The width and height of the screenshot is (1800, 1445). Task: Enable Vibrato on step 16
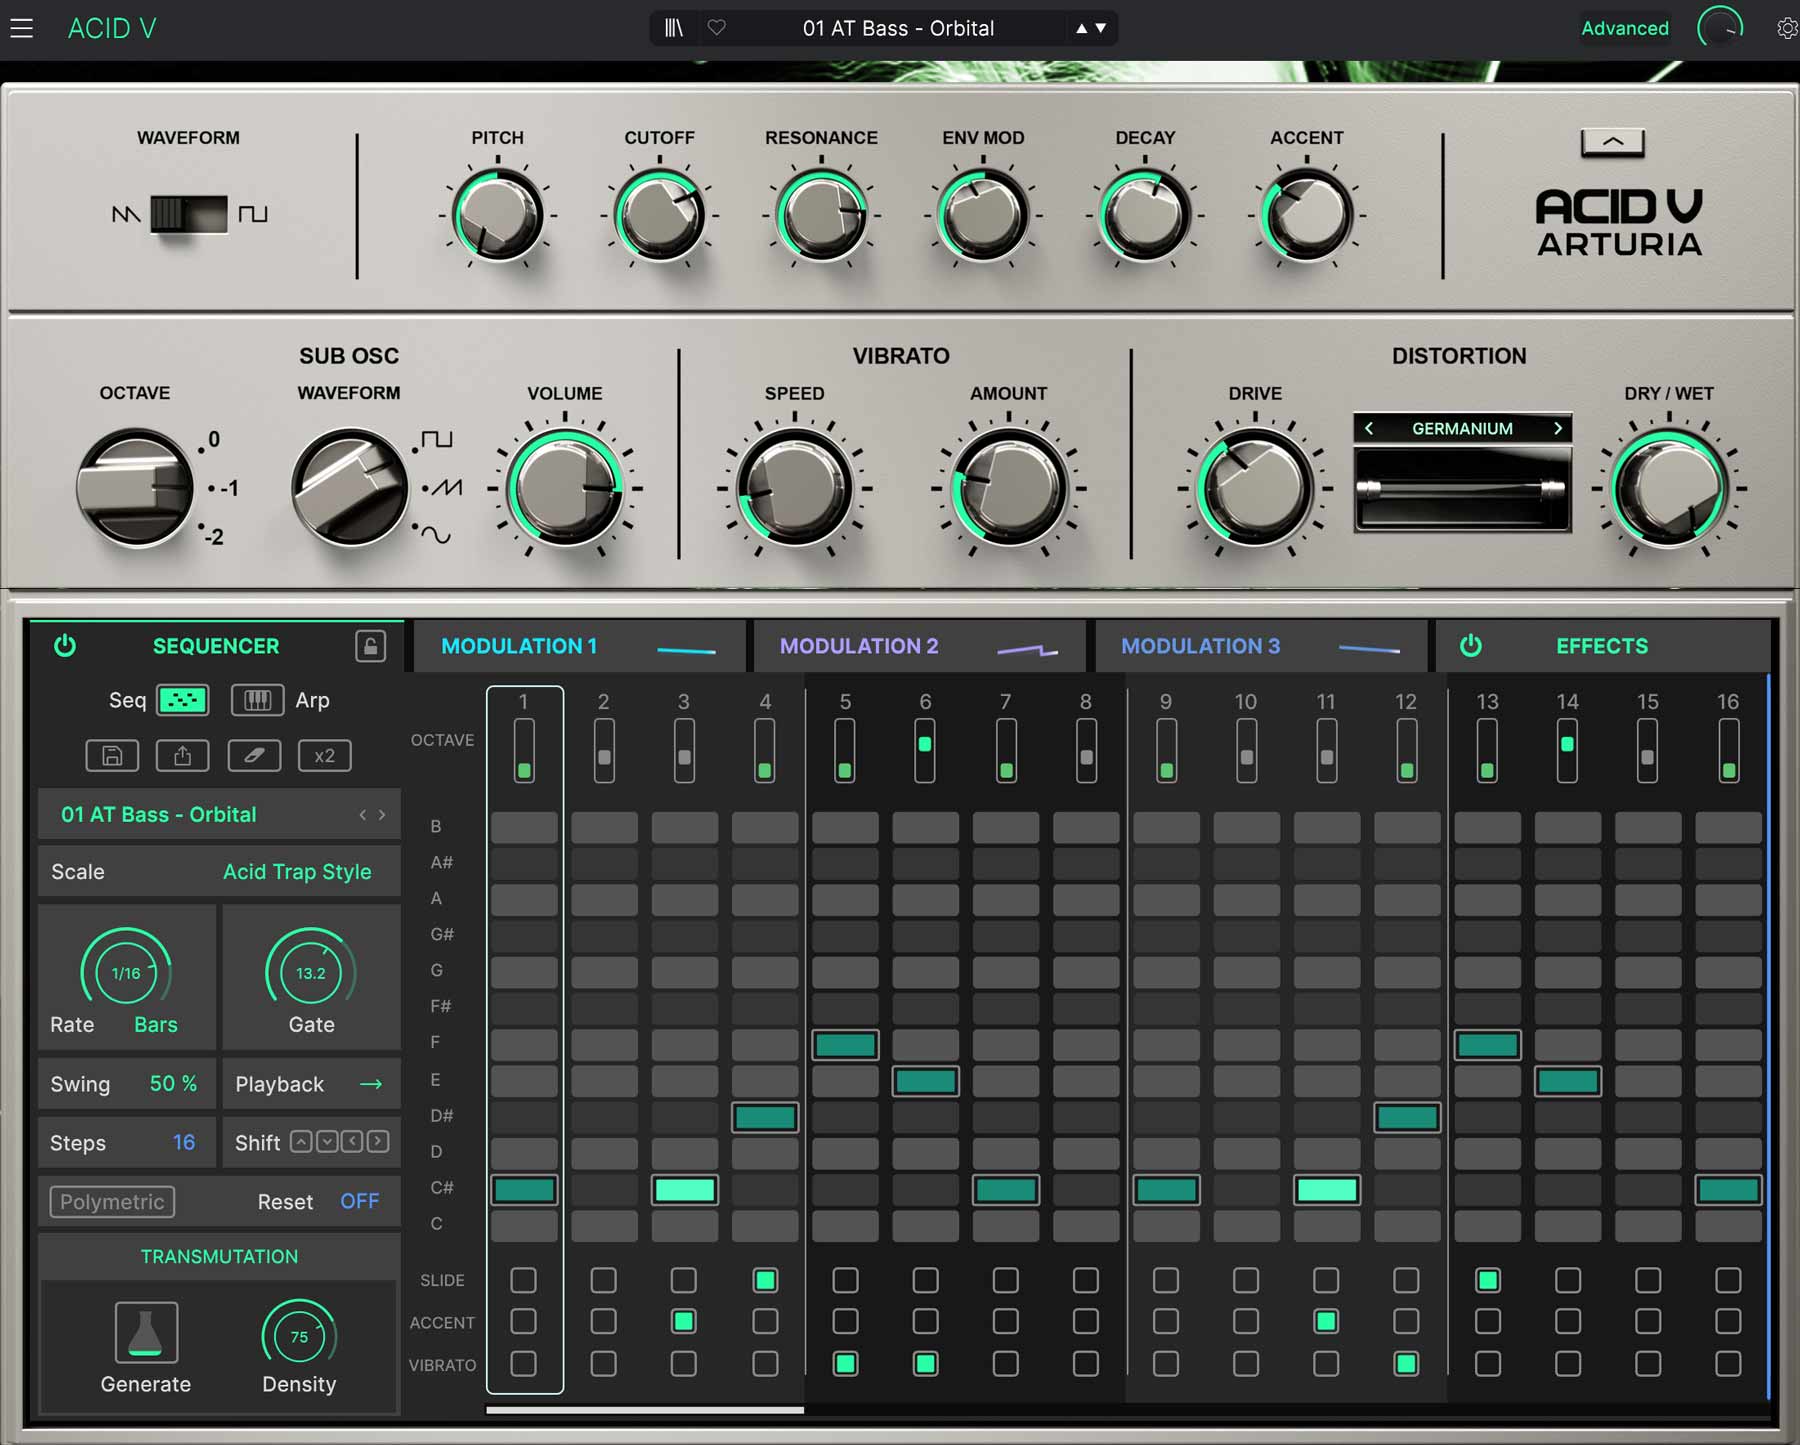(1728, 1363)
